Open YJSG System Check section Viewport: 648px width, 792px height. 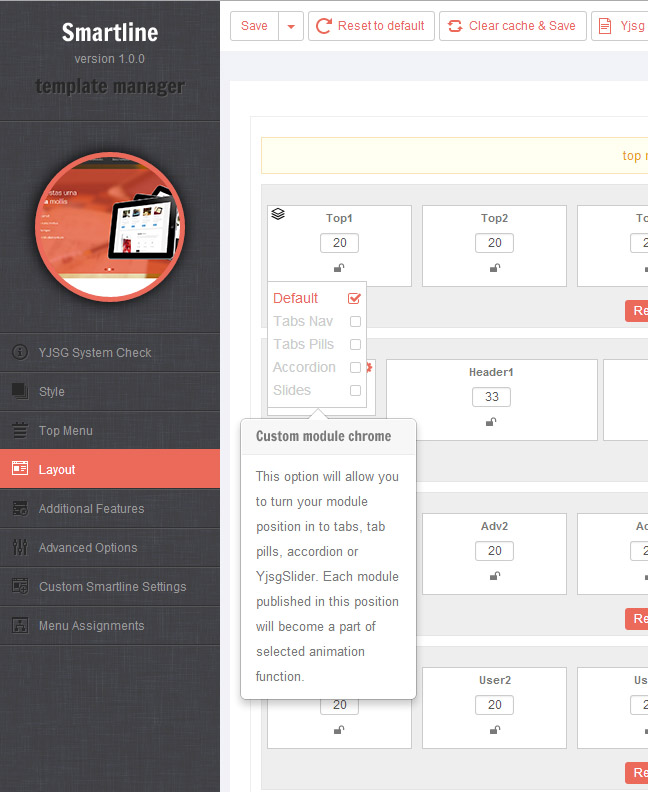[110, 352]
